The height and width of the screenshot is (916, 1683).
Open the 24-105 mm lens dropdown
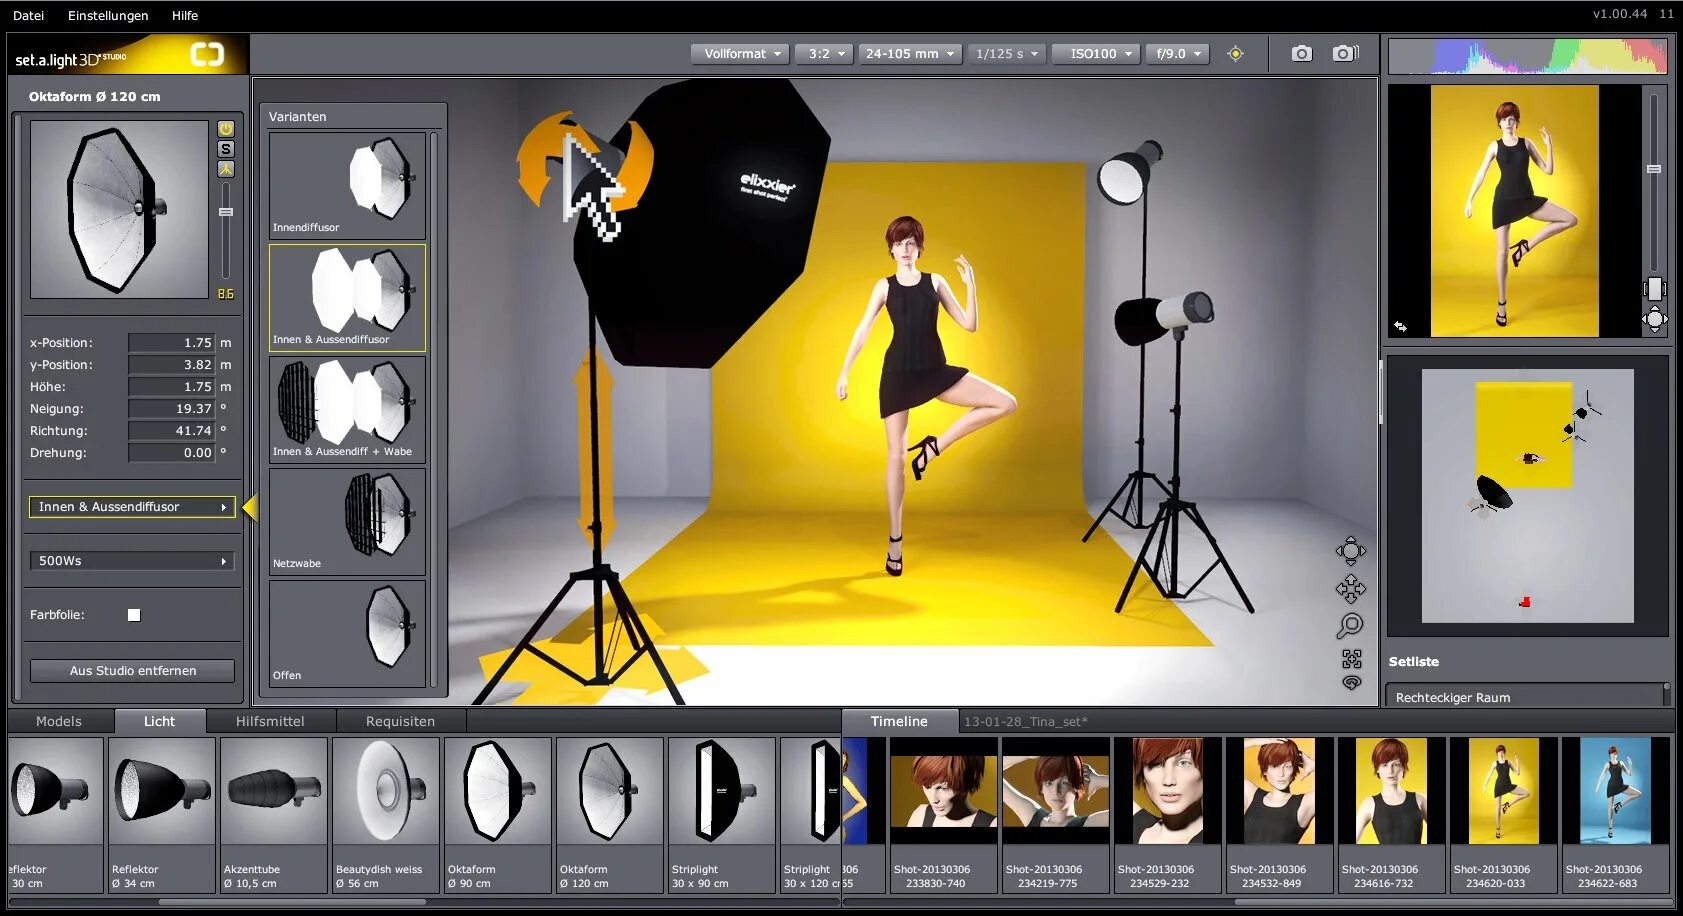(x=910, y=54)
